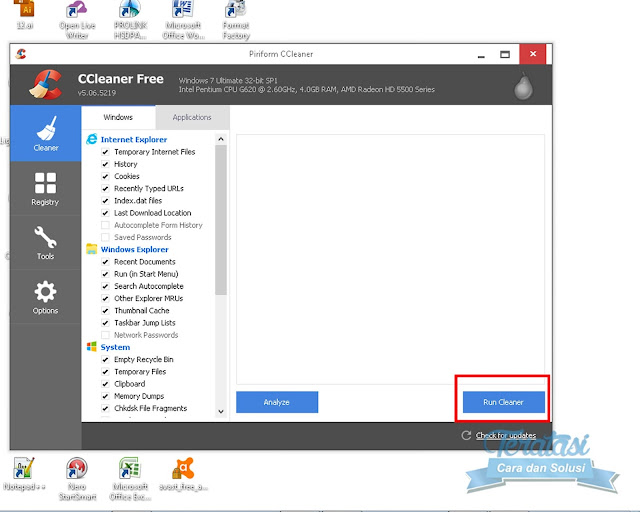Viewport: 640px width, 512px height.
Task: Select the Nero StartSmart desktop shortcut
Action: pyautogui.click(x=77, y=479)
